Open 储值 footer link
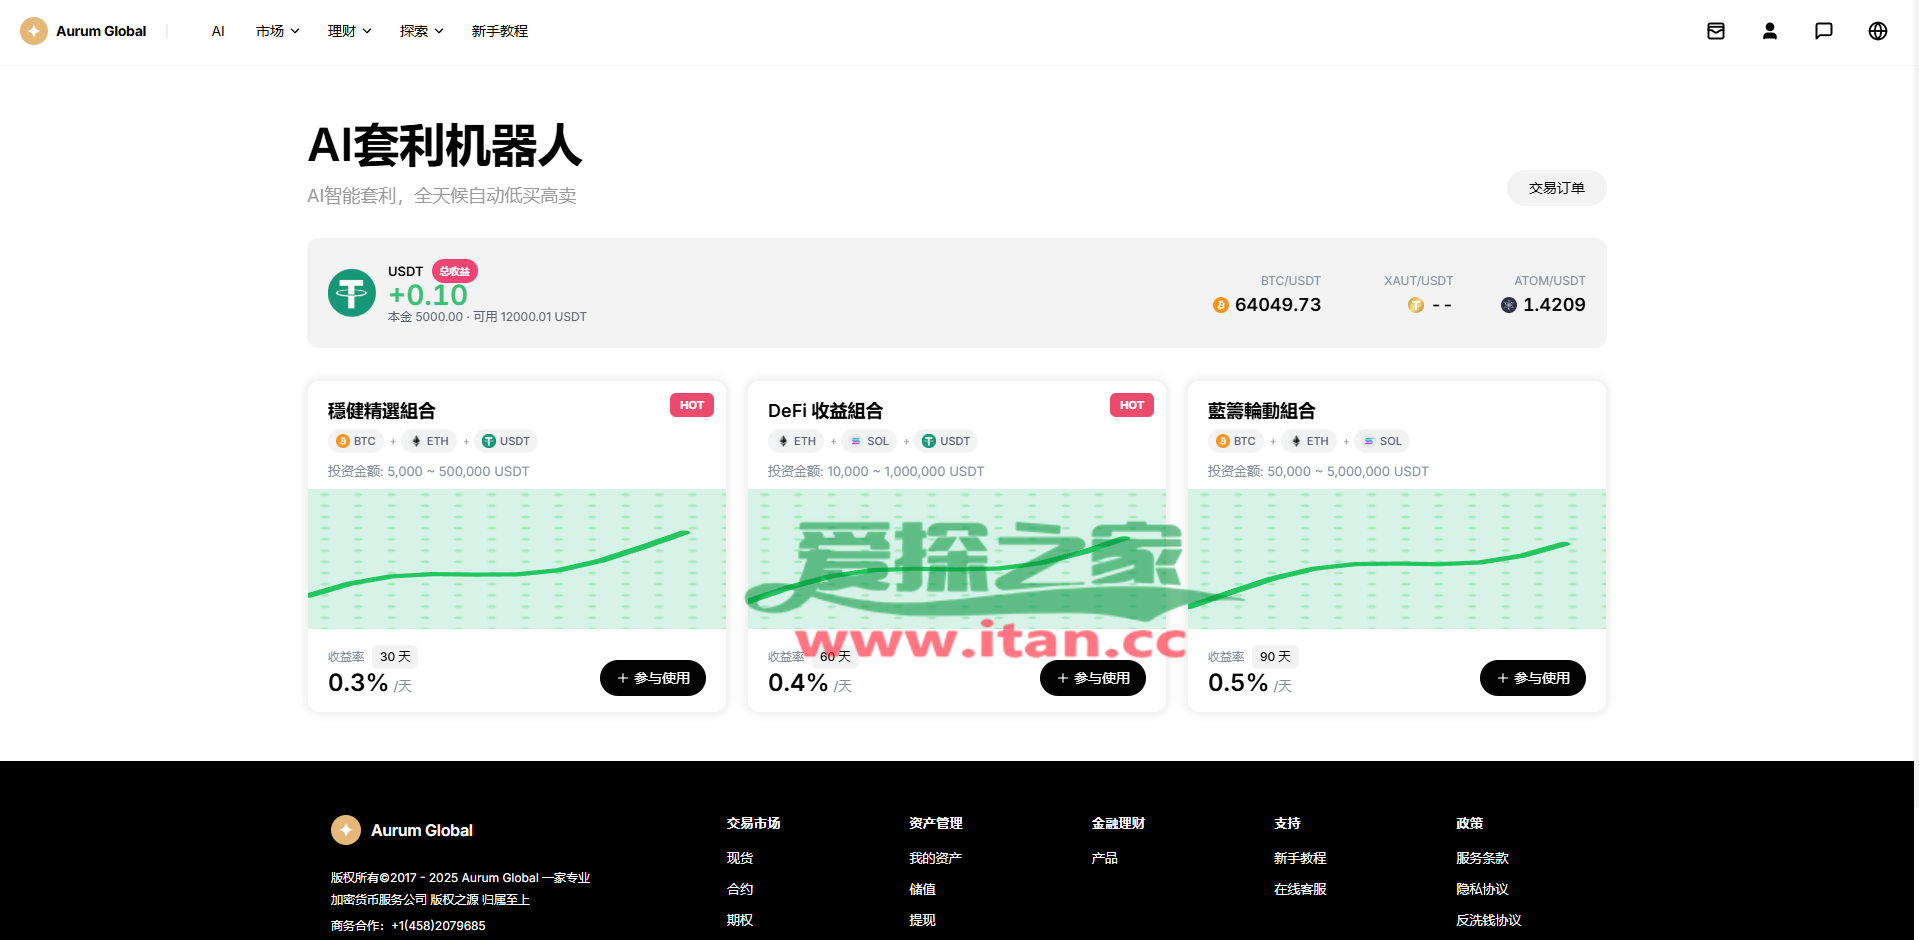1919x940 pixels. pyautogui.click(x=923, y=889)
